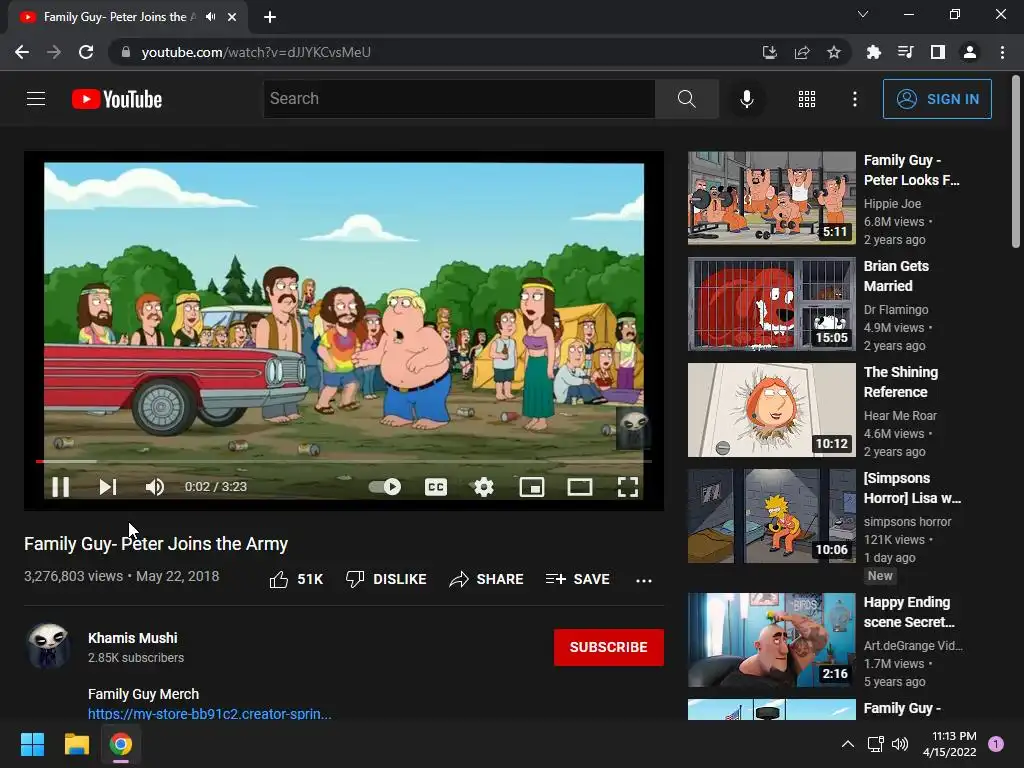Click the video title Peter Joins the Army
Image resolution: width=1024 pixels, height=768 pixels.
(x=156, y=543)
